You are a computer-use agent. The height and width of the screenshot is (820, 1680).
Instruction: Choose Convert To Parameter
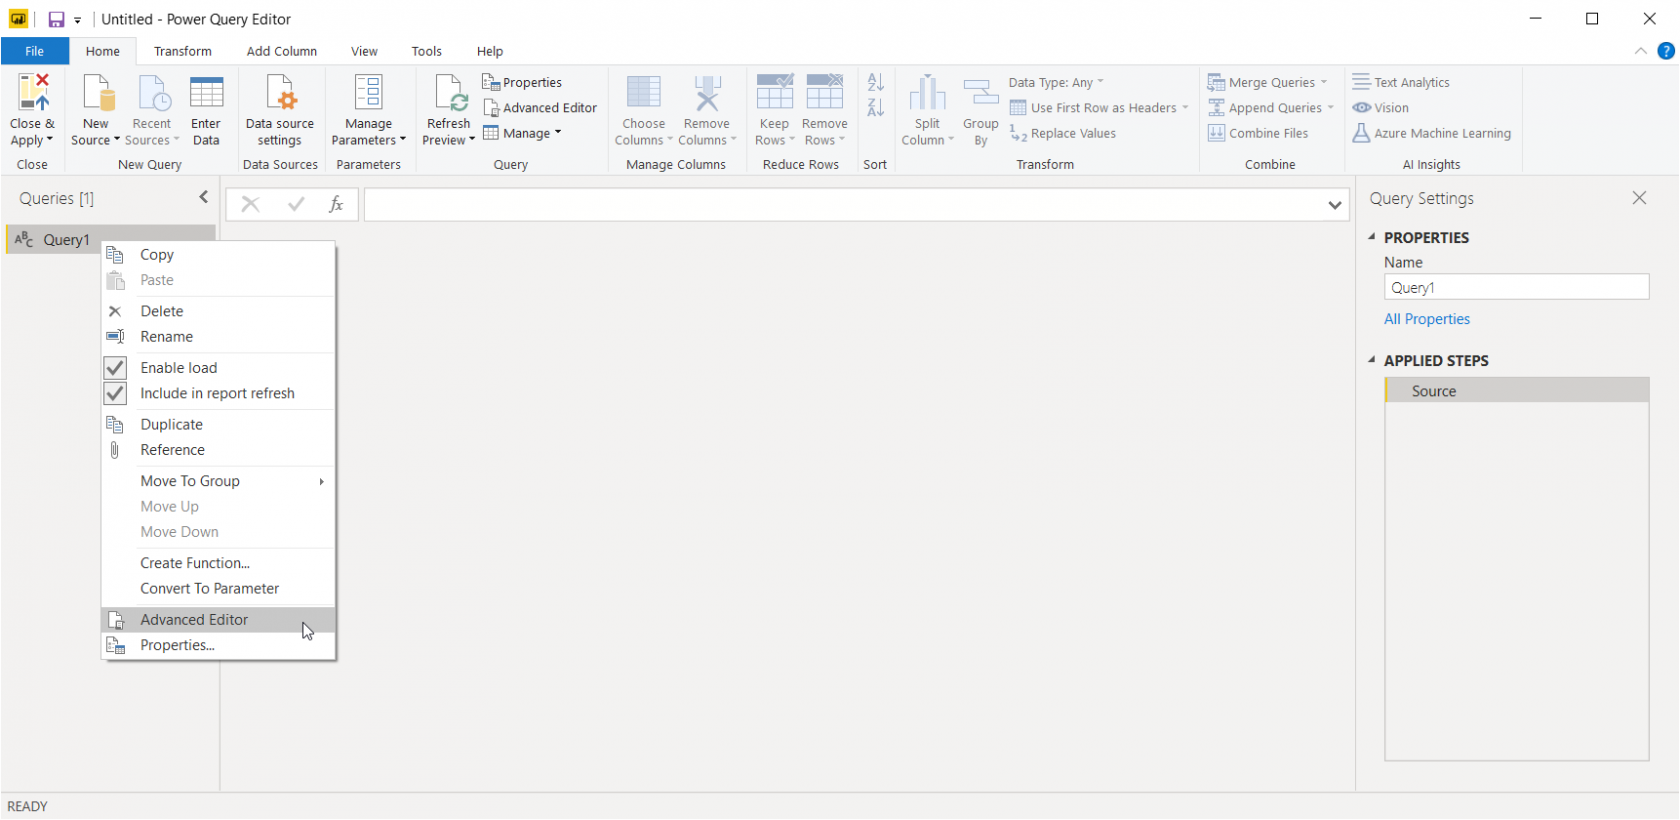[x=218, y=589]
